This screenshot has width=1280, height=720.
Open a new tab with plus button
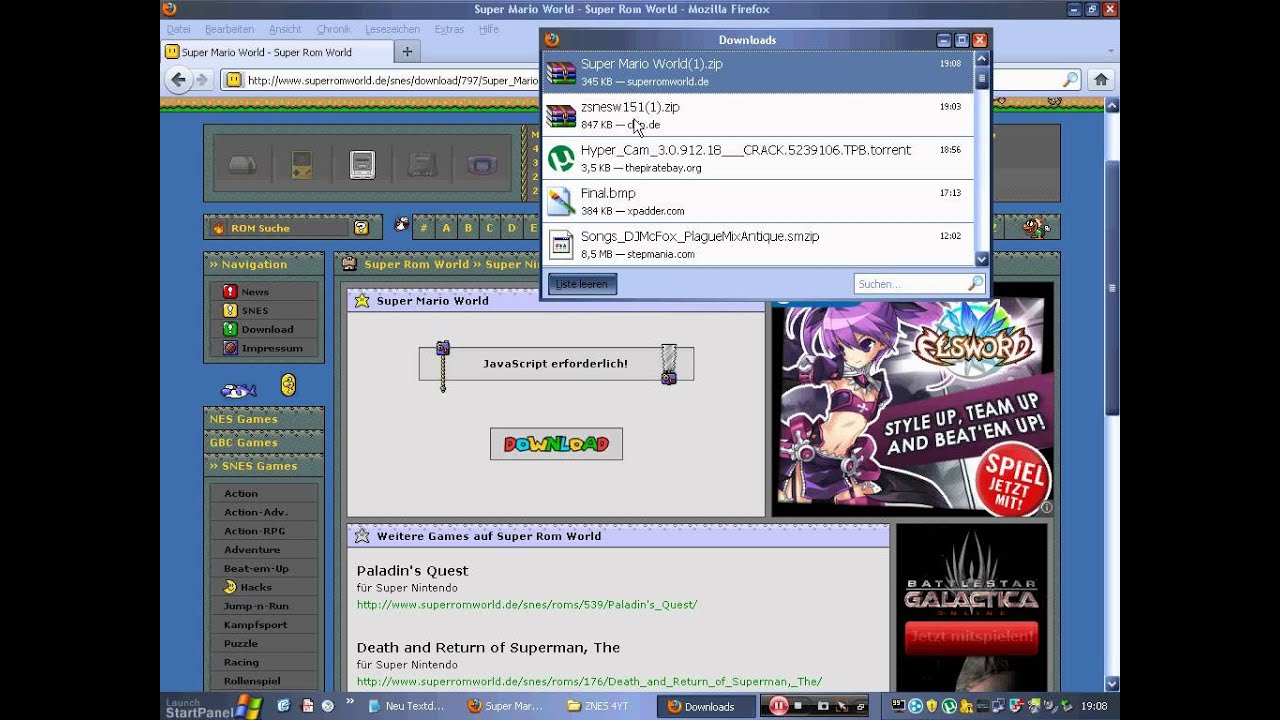407,52
